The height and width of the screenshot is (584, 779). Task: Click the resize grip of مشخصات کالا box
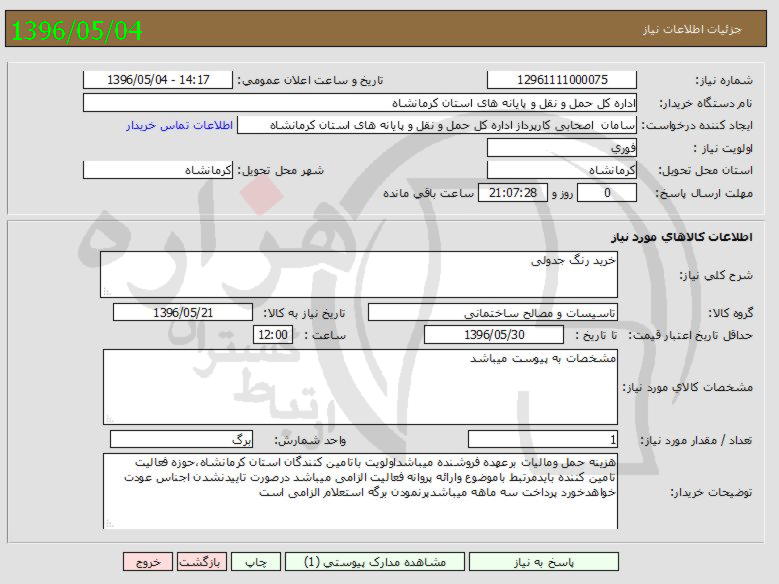[x=110, y=419]
